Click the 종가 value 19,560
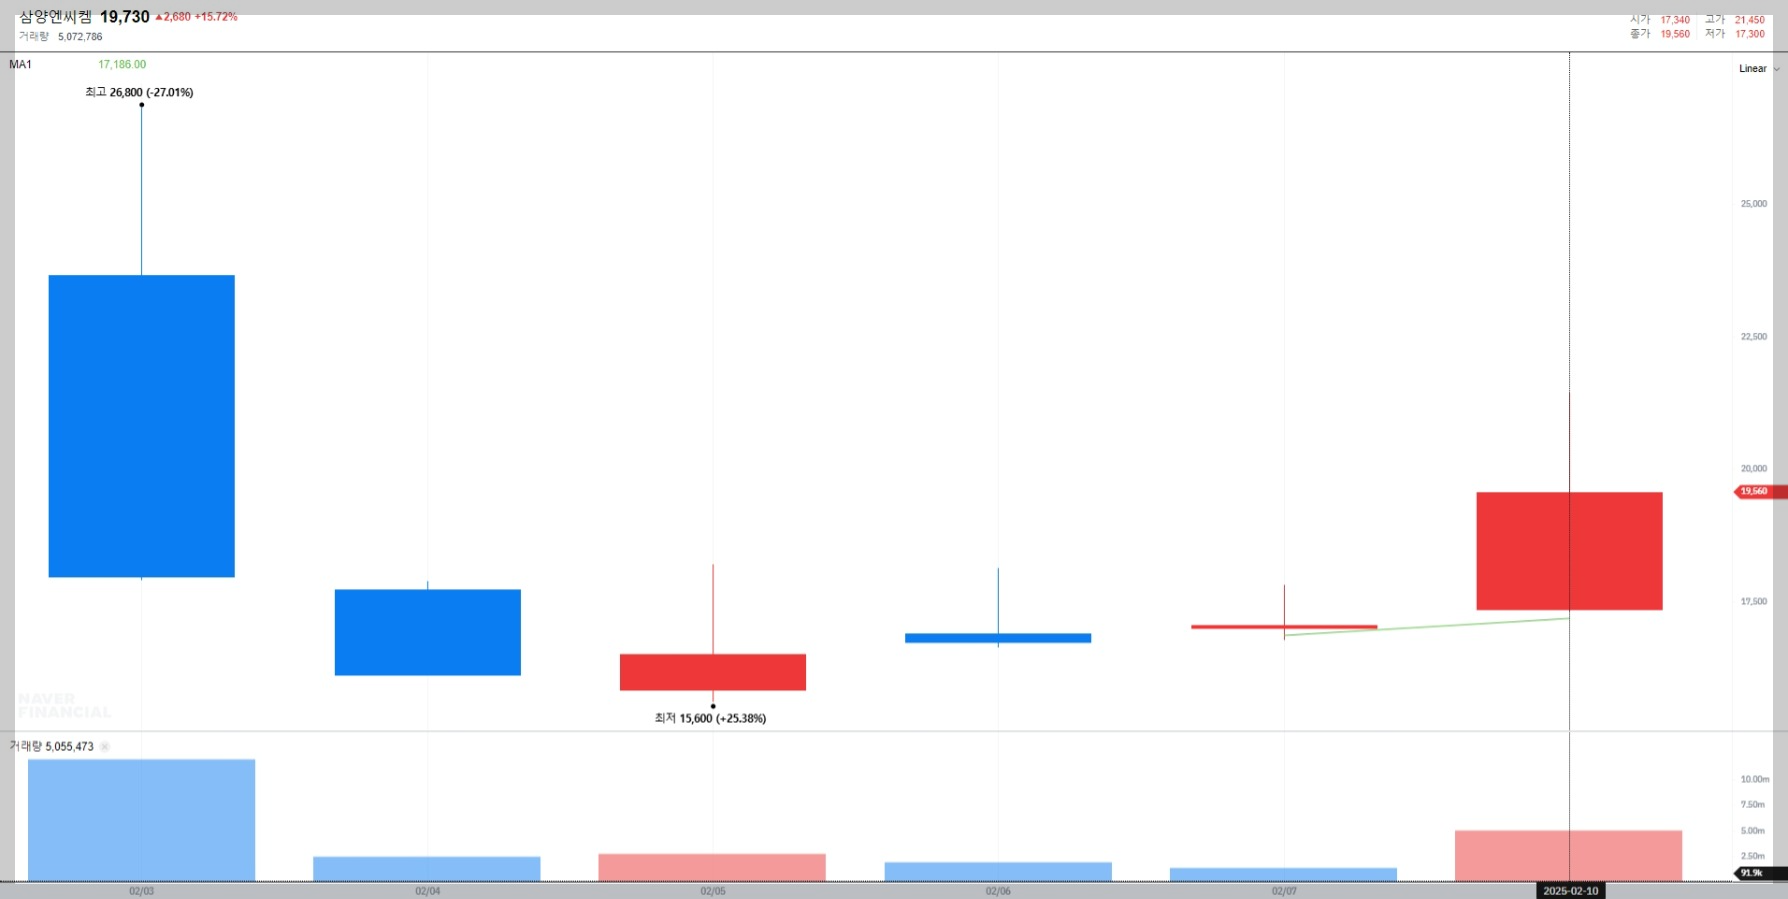Image resolution: width=1788 pixels, height=899 pixels. pos(1675,34)
